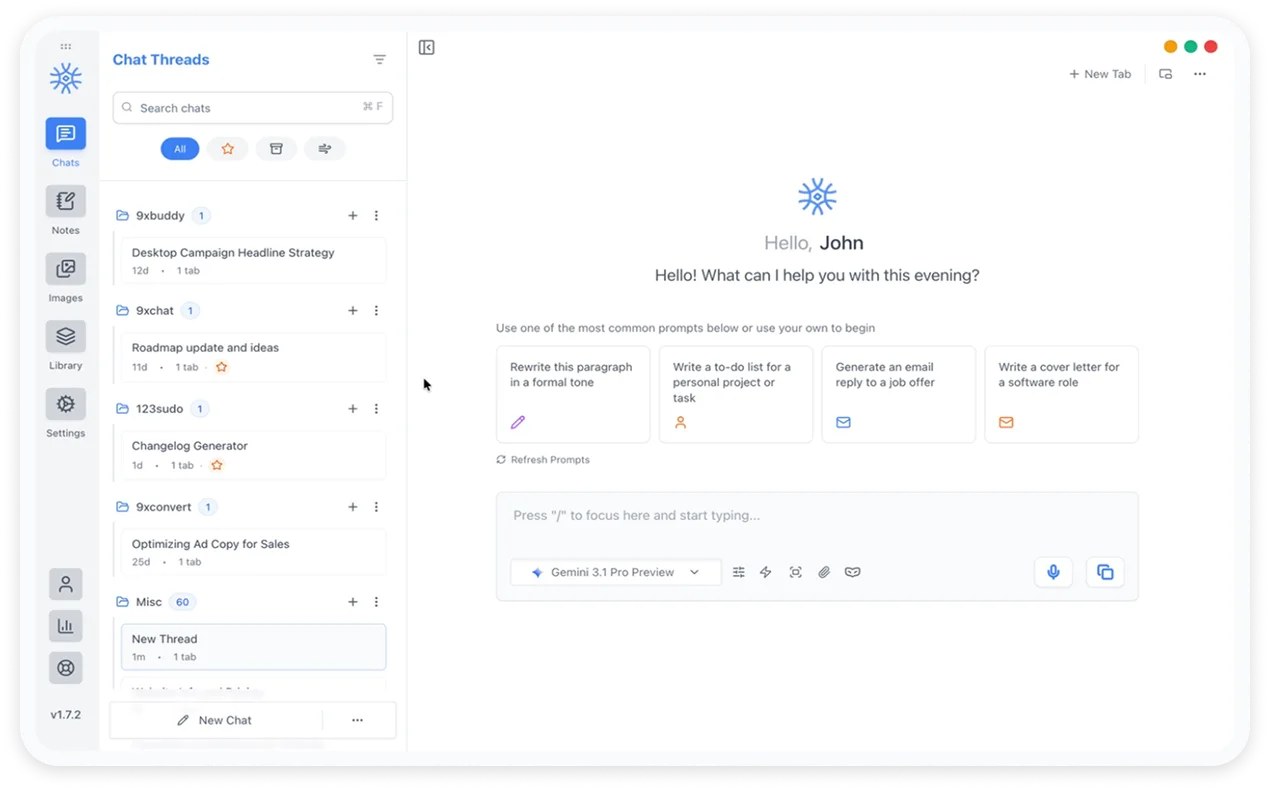The image size is (1270, 790).
Task: Filter chats by starred
Action: [228, 149]
